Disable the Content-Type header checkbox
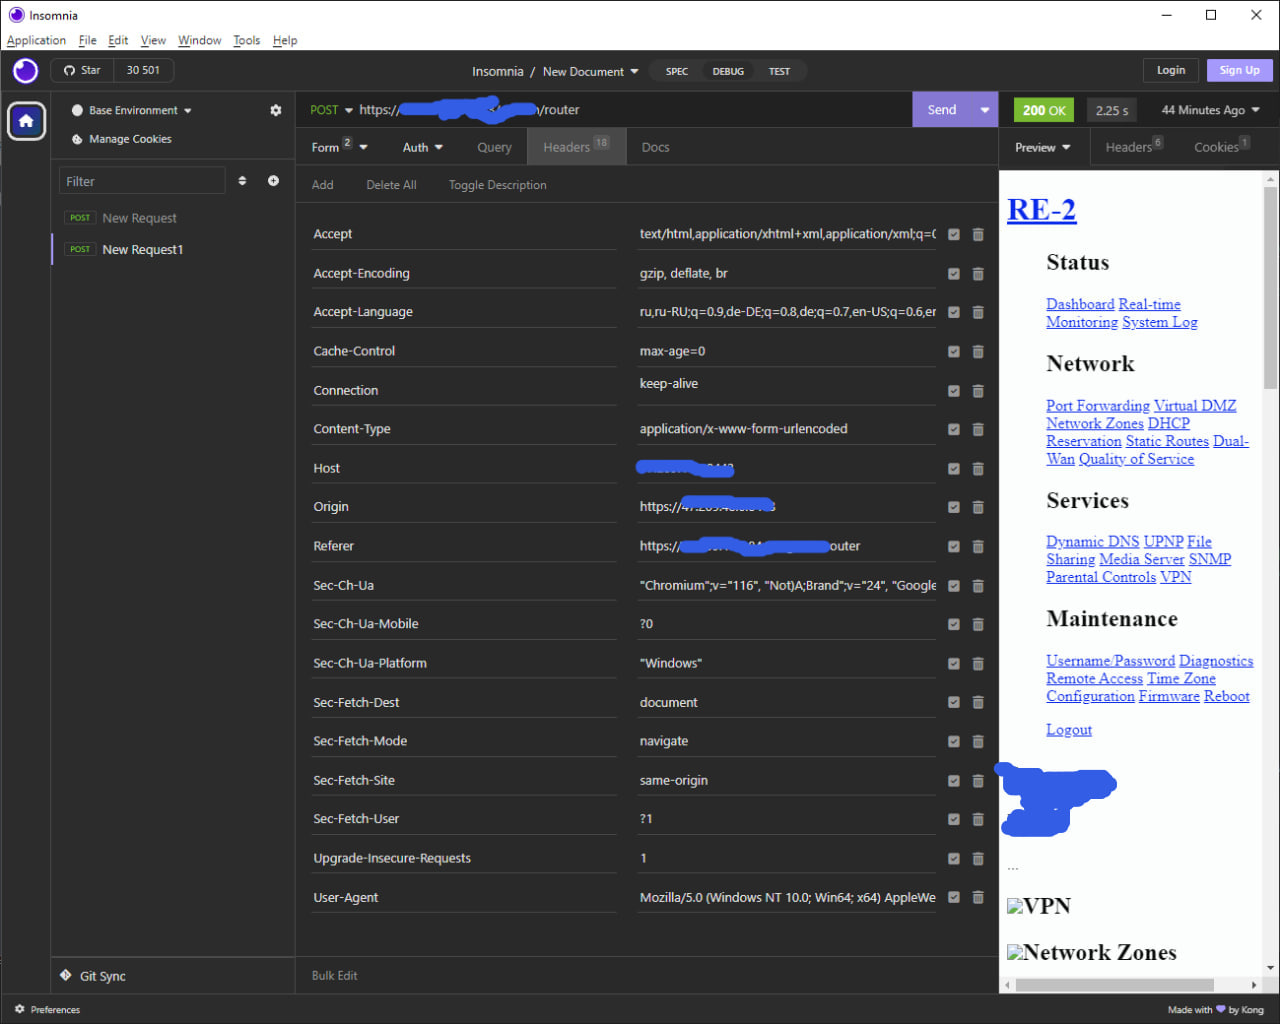This screenshot has width=1280, height=1024. (954, 429)
